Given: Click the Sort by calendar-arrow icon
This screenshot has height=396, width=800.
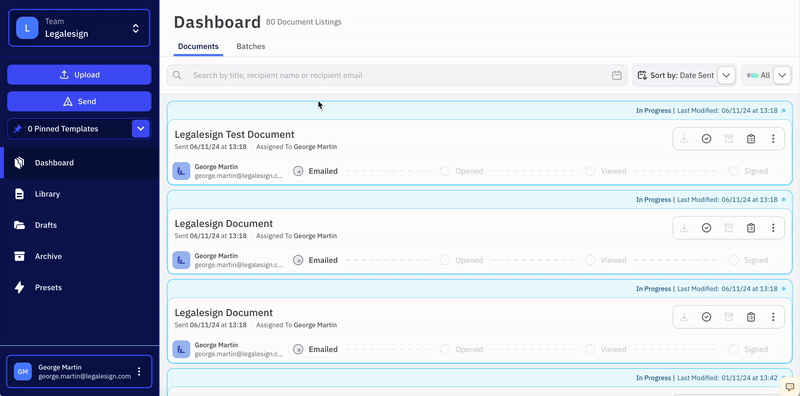Looking at the screenshot, I should coord(642,76).
